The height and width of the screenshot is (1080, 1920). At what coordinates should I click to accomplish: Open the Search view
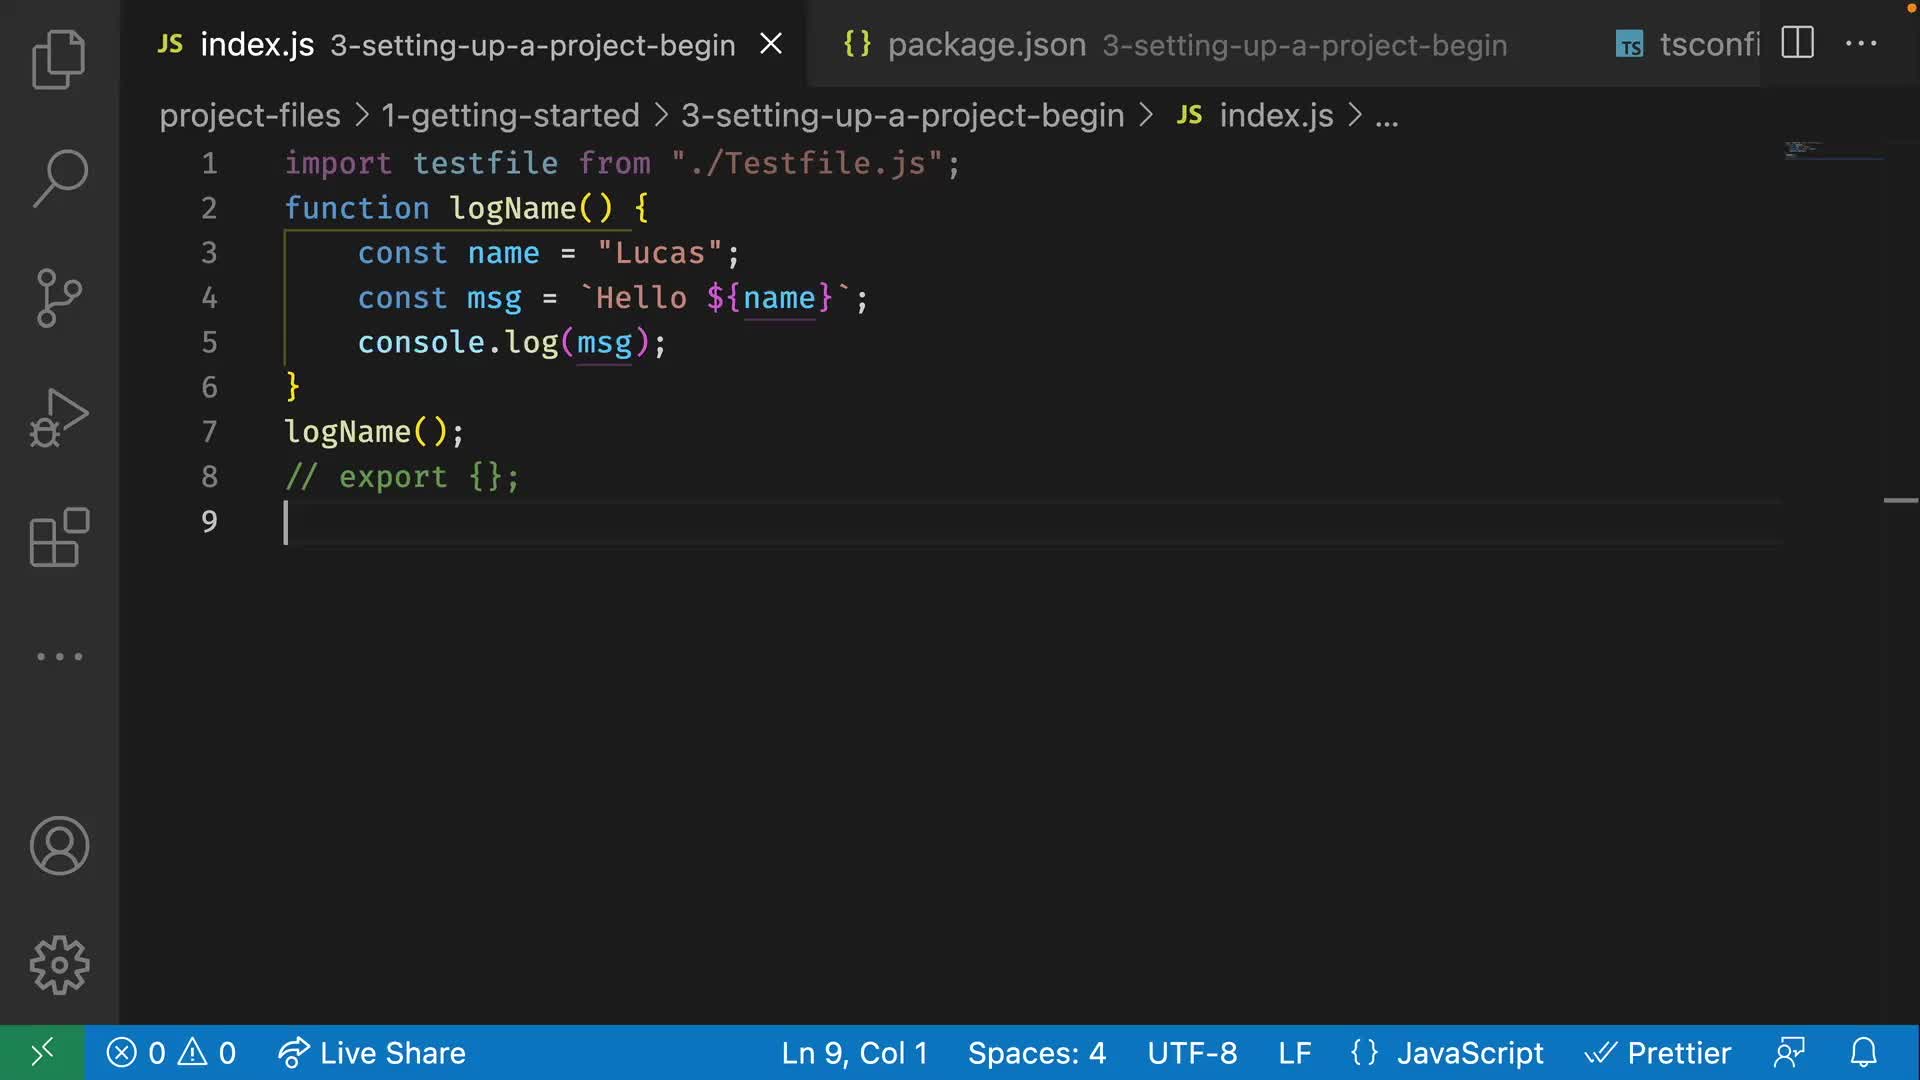coord(59,179)
